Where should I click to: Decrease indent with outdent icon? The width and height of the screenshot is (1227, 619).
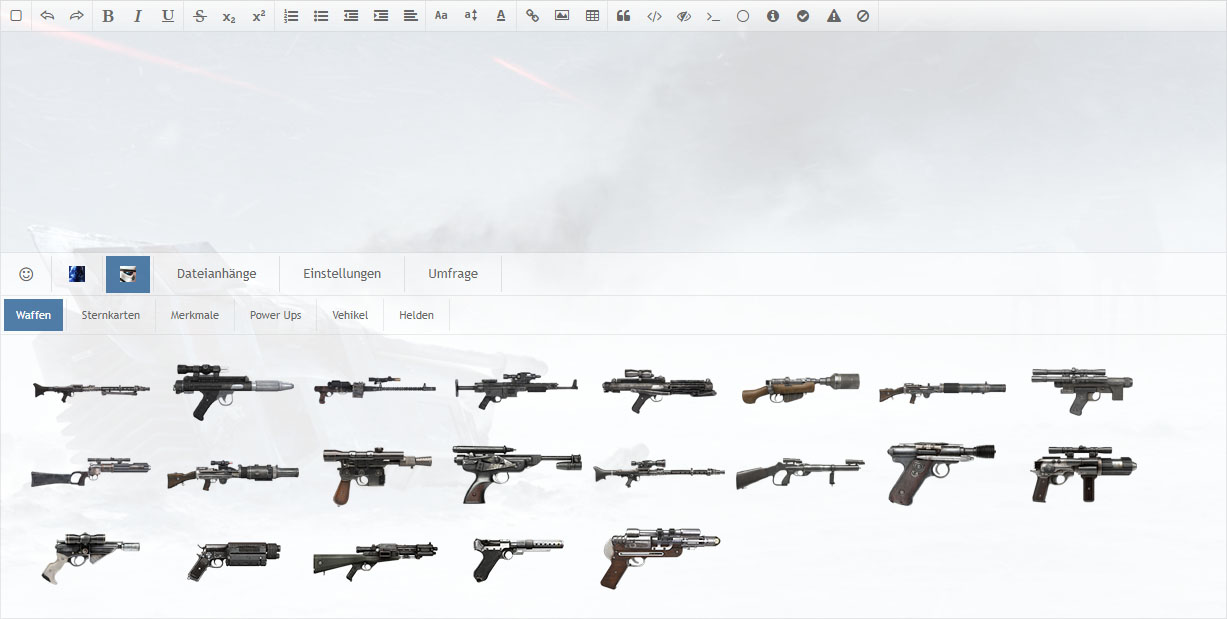[351, 16]
